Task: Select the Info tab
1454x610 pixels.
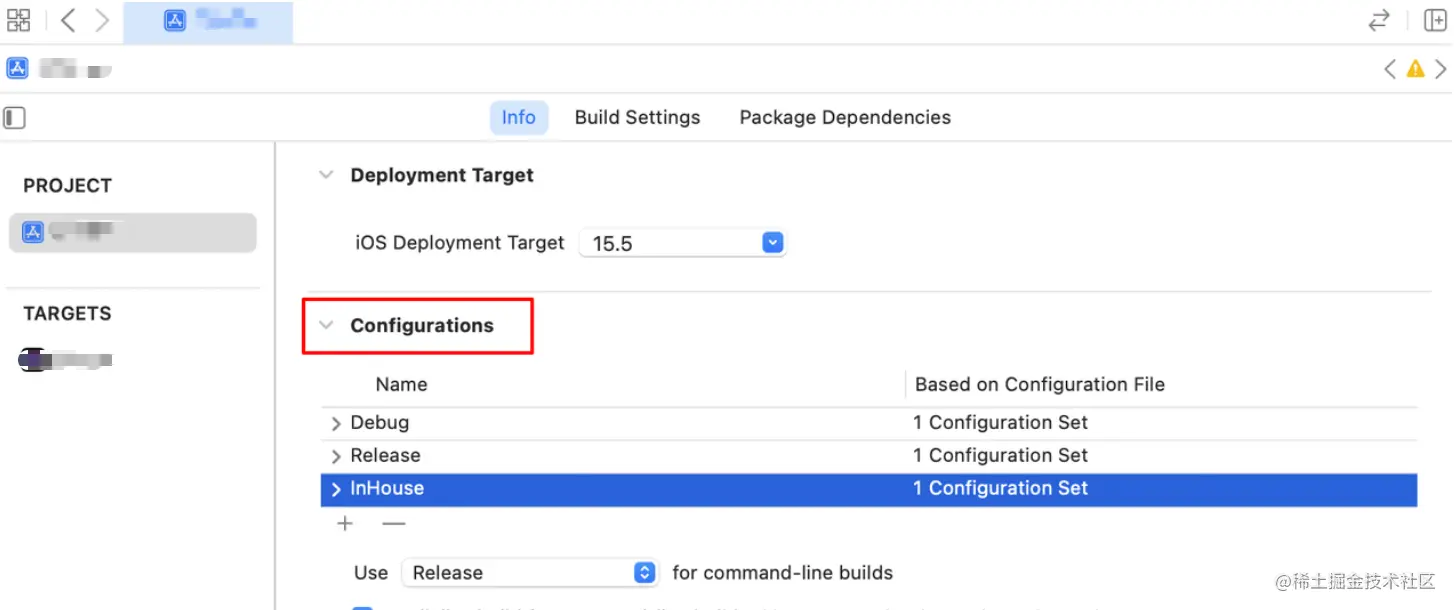Action: coord(518,117)
